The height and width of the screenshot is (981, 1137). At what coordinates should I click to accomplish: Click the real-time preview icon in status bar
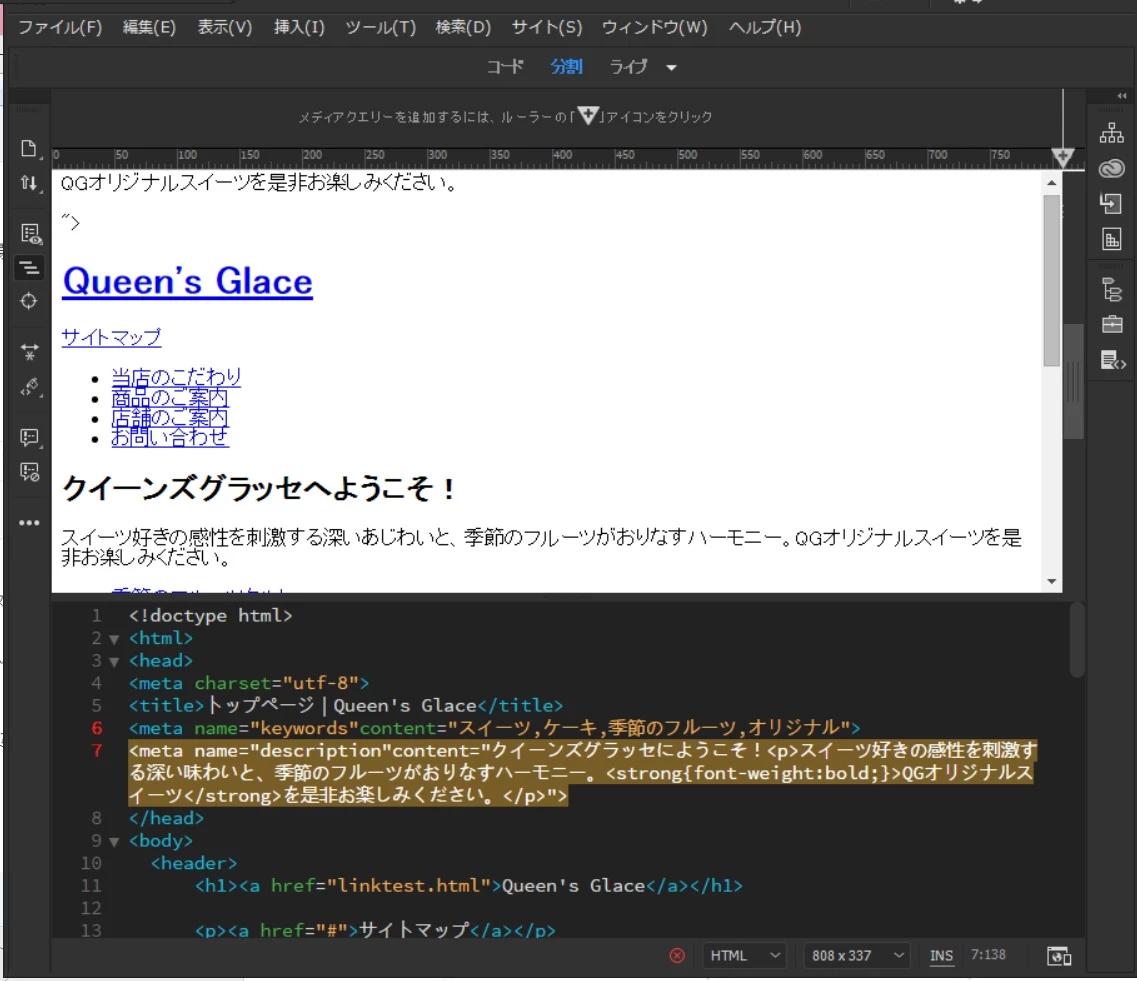pyautogui.click(x=1059, y=956)
